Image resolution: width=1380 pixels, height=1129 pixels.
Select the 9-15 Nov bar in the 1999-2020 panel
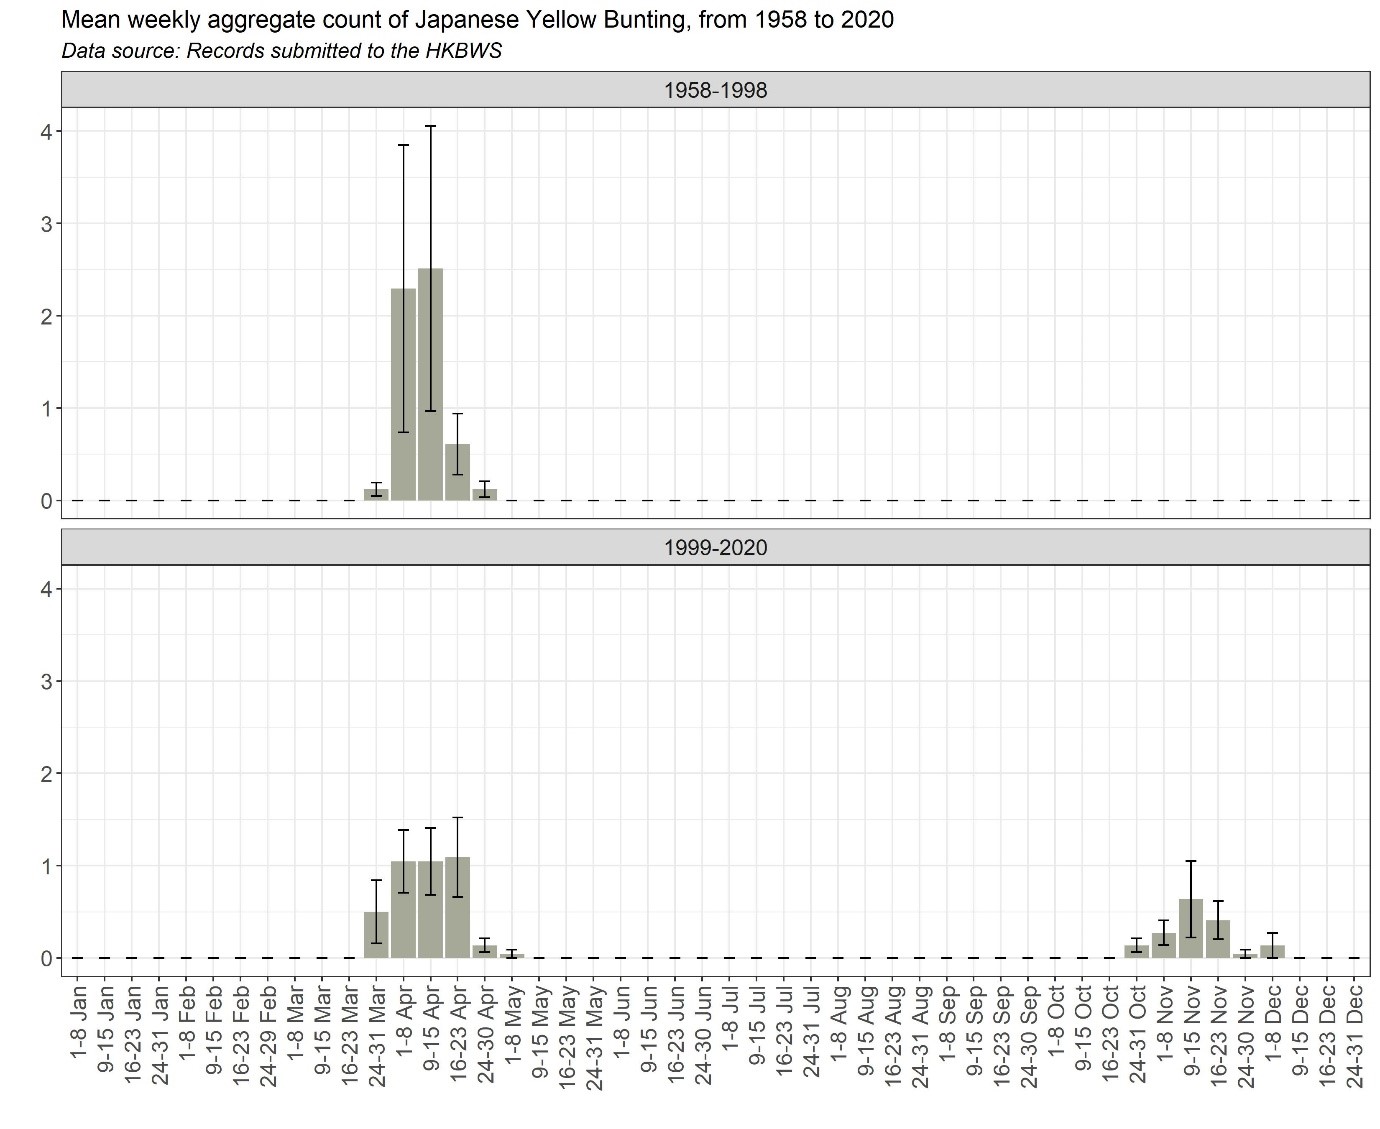(x=1191, y=928)
